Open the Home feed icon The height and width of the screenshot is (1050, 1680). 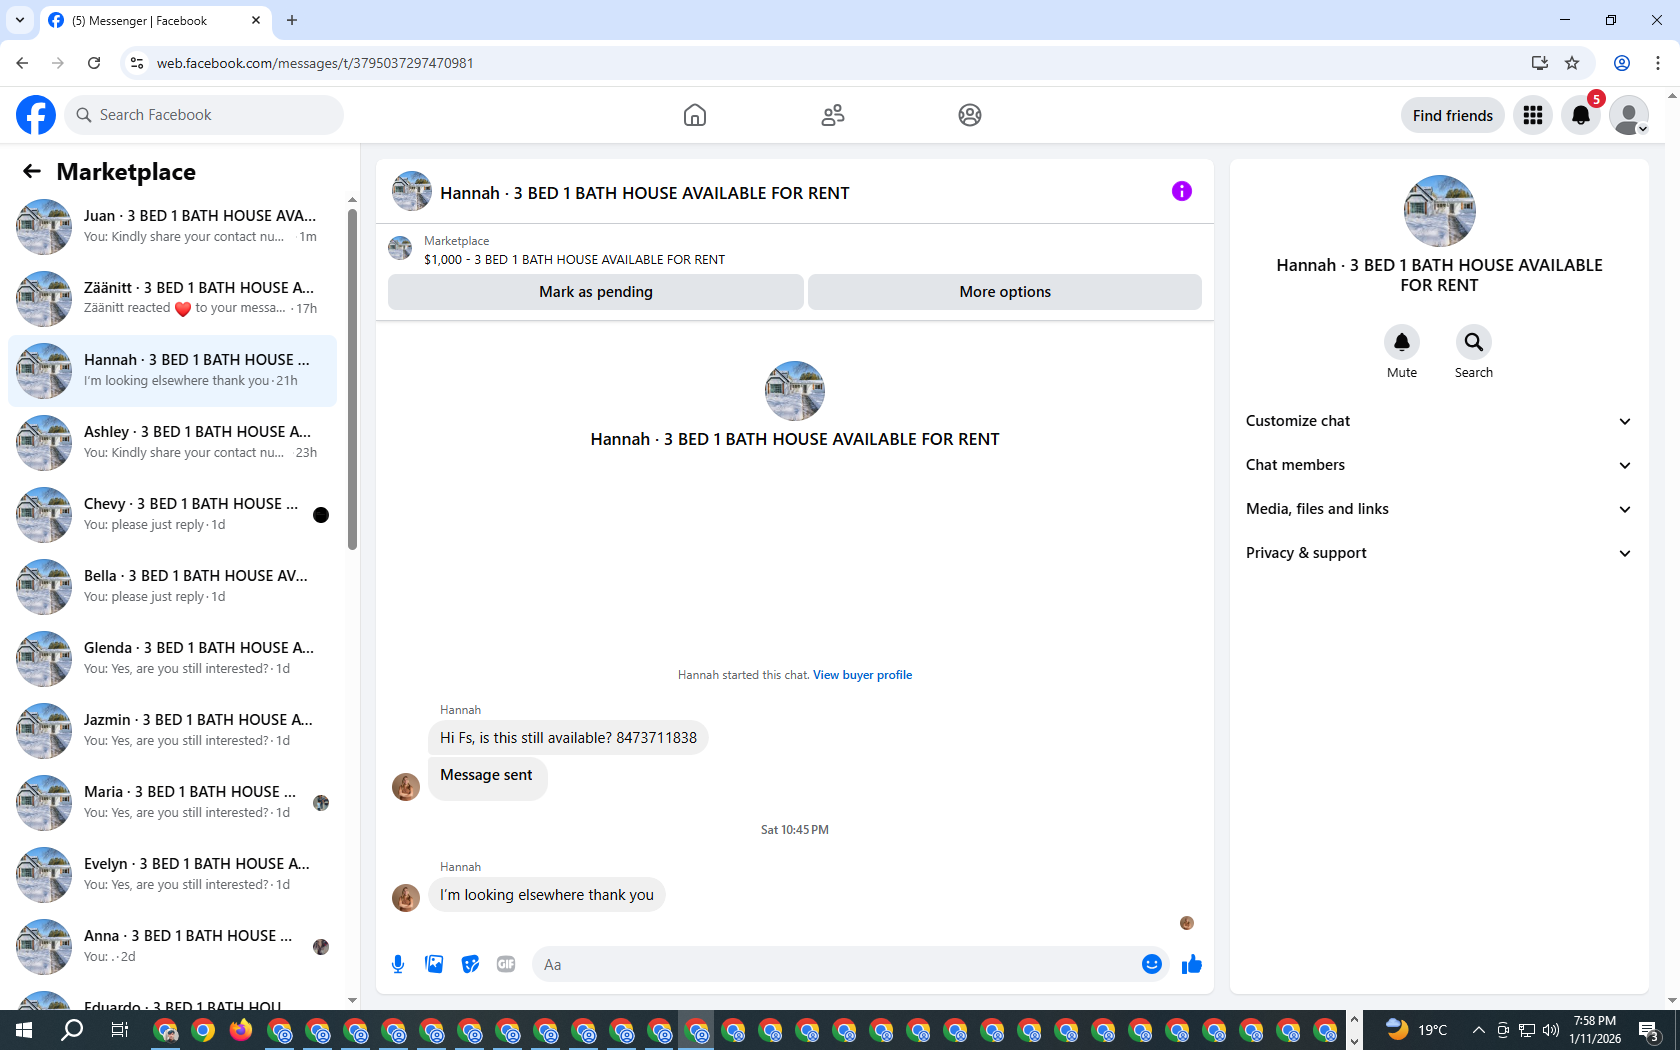coord(695,115)
